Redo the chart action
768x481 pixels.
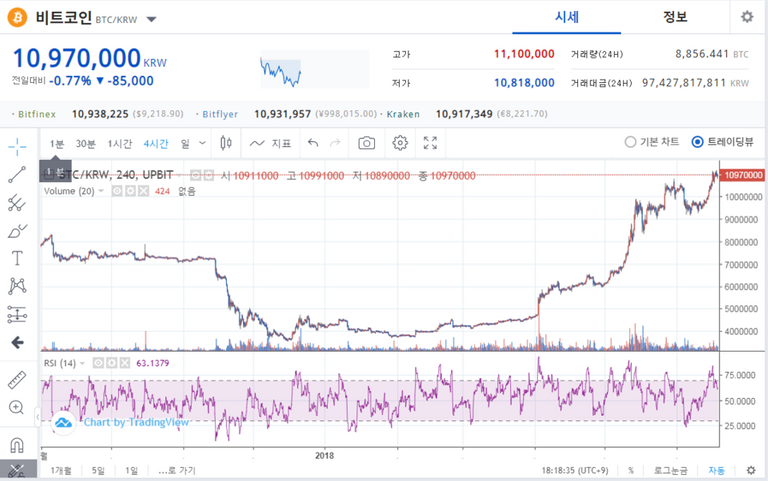pyautogui.click(x=335, y=143)
